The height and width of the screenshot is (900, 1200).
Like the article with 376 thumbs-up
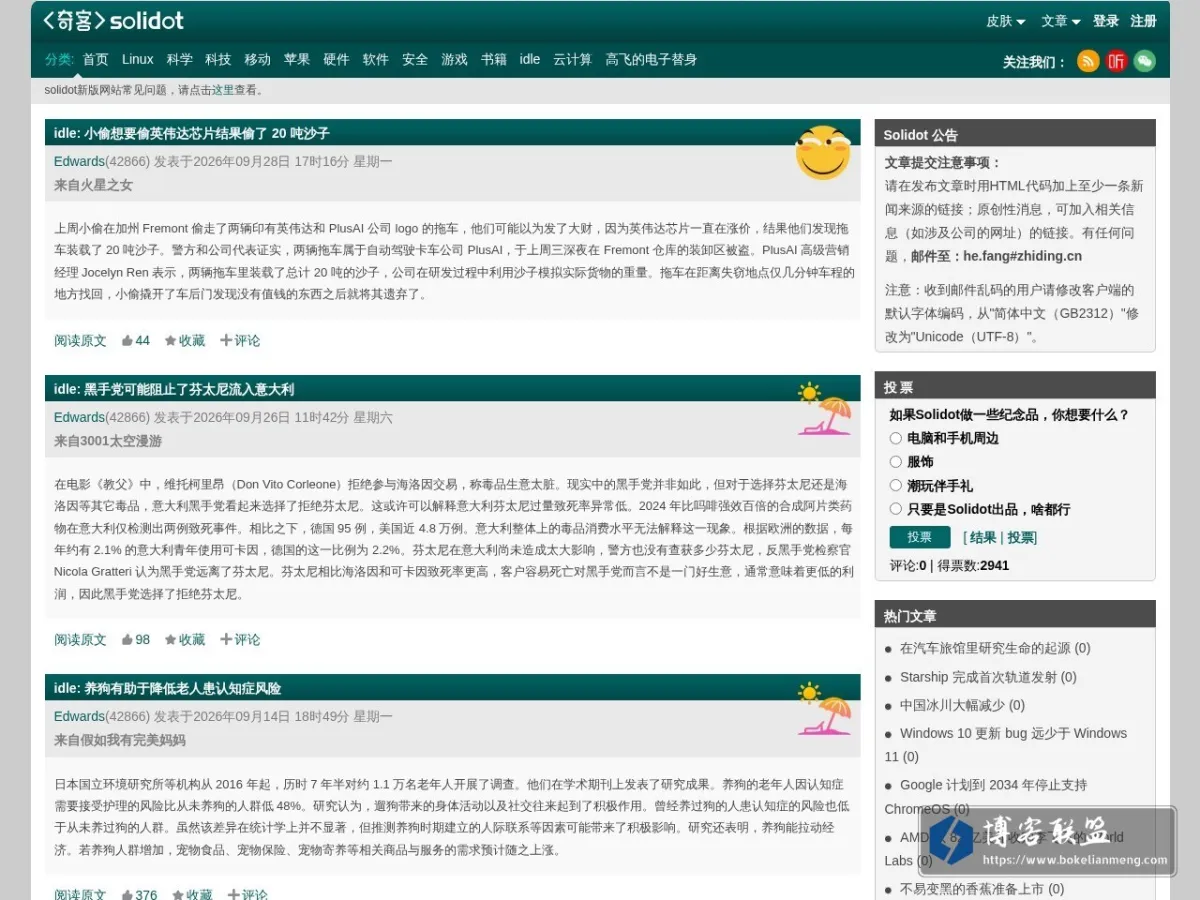140,894
